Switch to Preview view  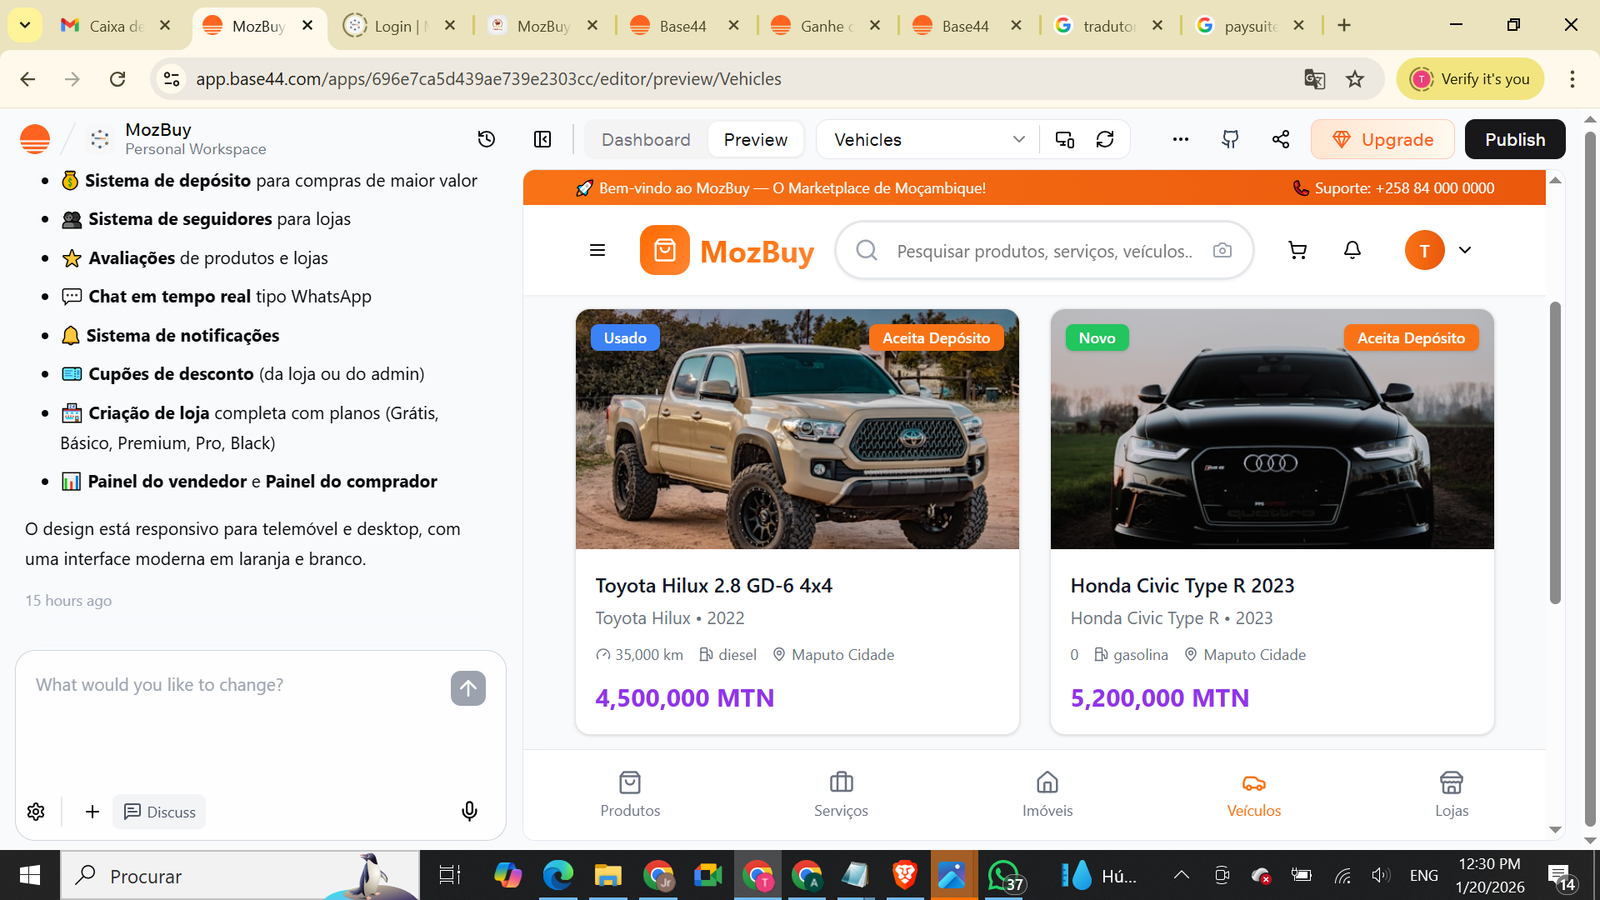[756, 140]
